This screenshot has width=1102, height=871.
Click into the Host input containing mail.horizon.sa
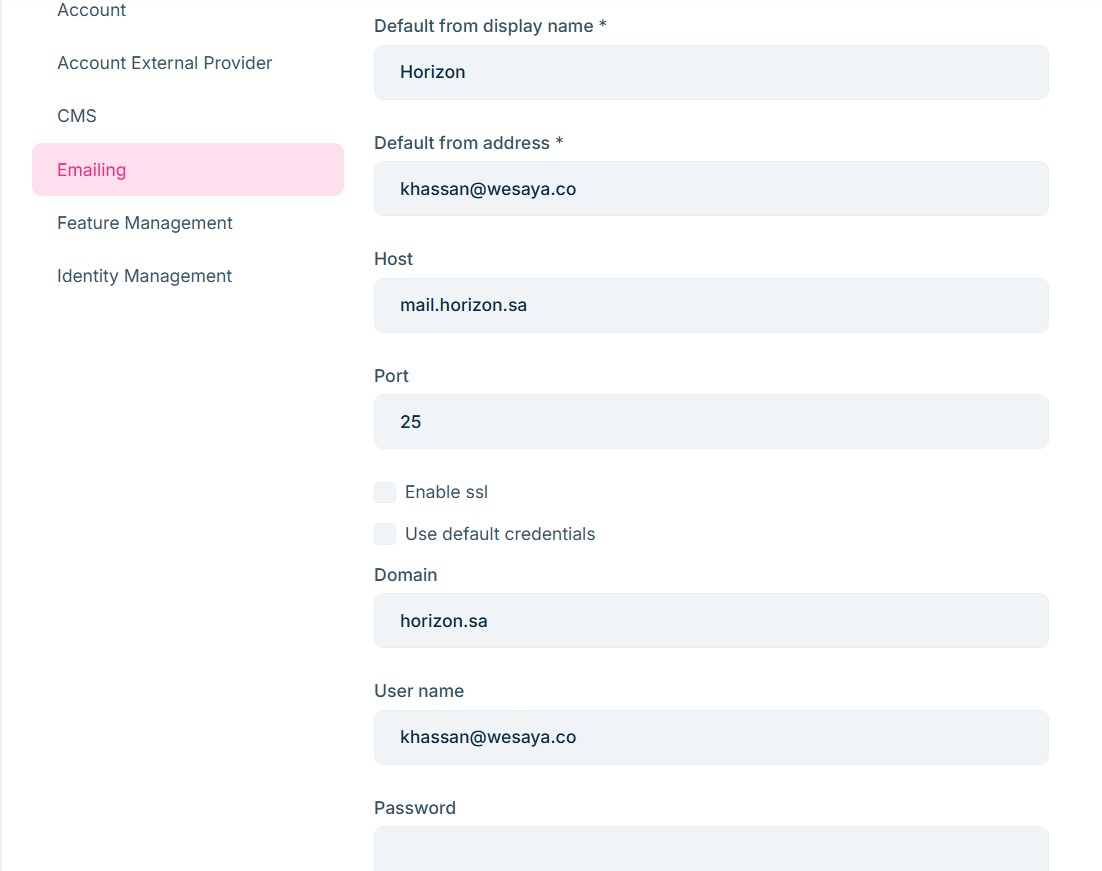tap(711, 305)
